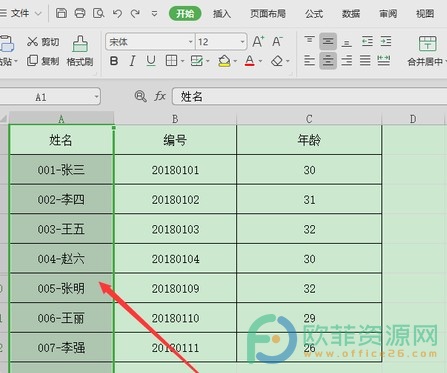Toggle horizontal center alignment
Image resolution: width=447 pixels, height=373 pixels.
[x=328, y=61]
